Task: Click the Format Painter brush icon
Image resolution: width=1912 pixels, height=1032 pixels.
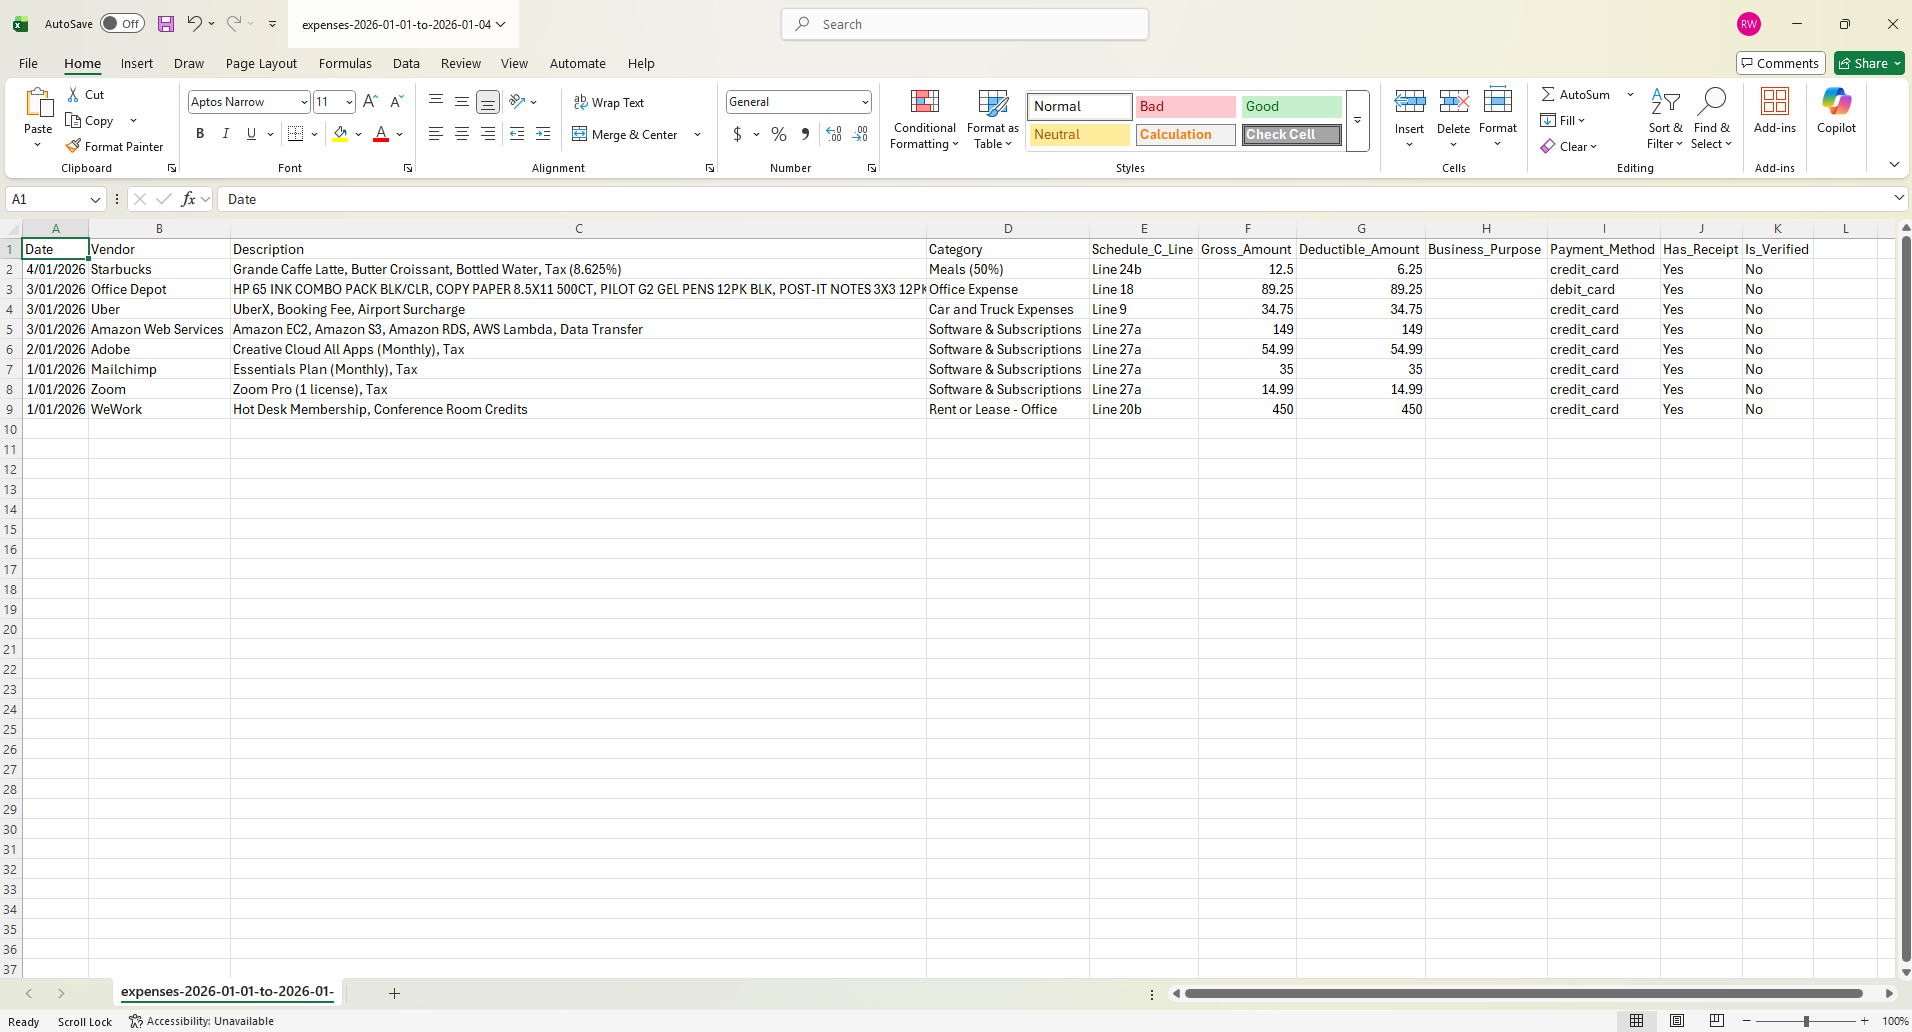Action: pos(73,146)
